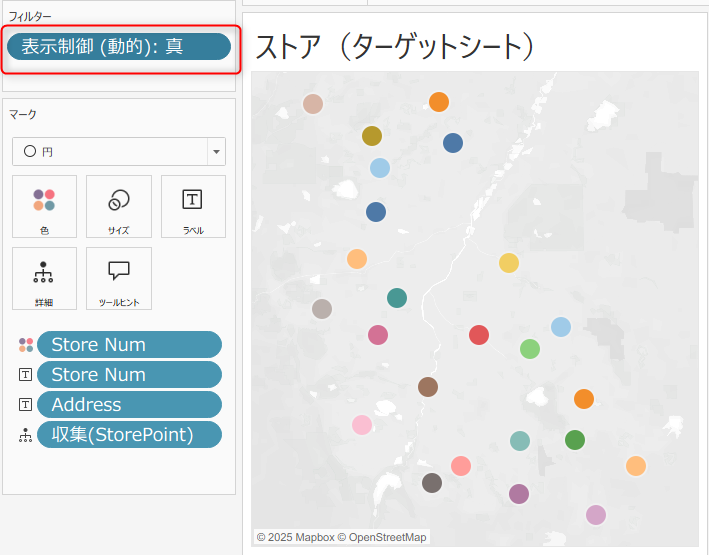
Task: Click the 表示制御 (動的): 真 filter pill
Action: pos(119,47)
